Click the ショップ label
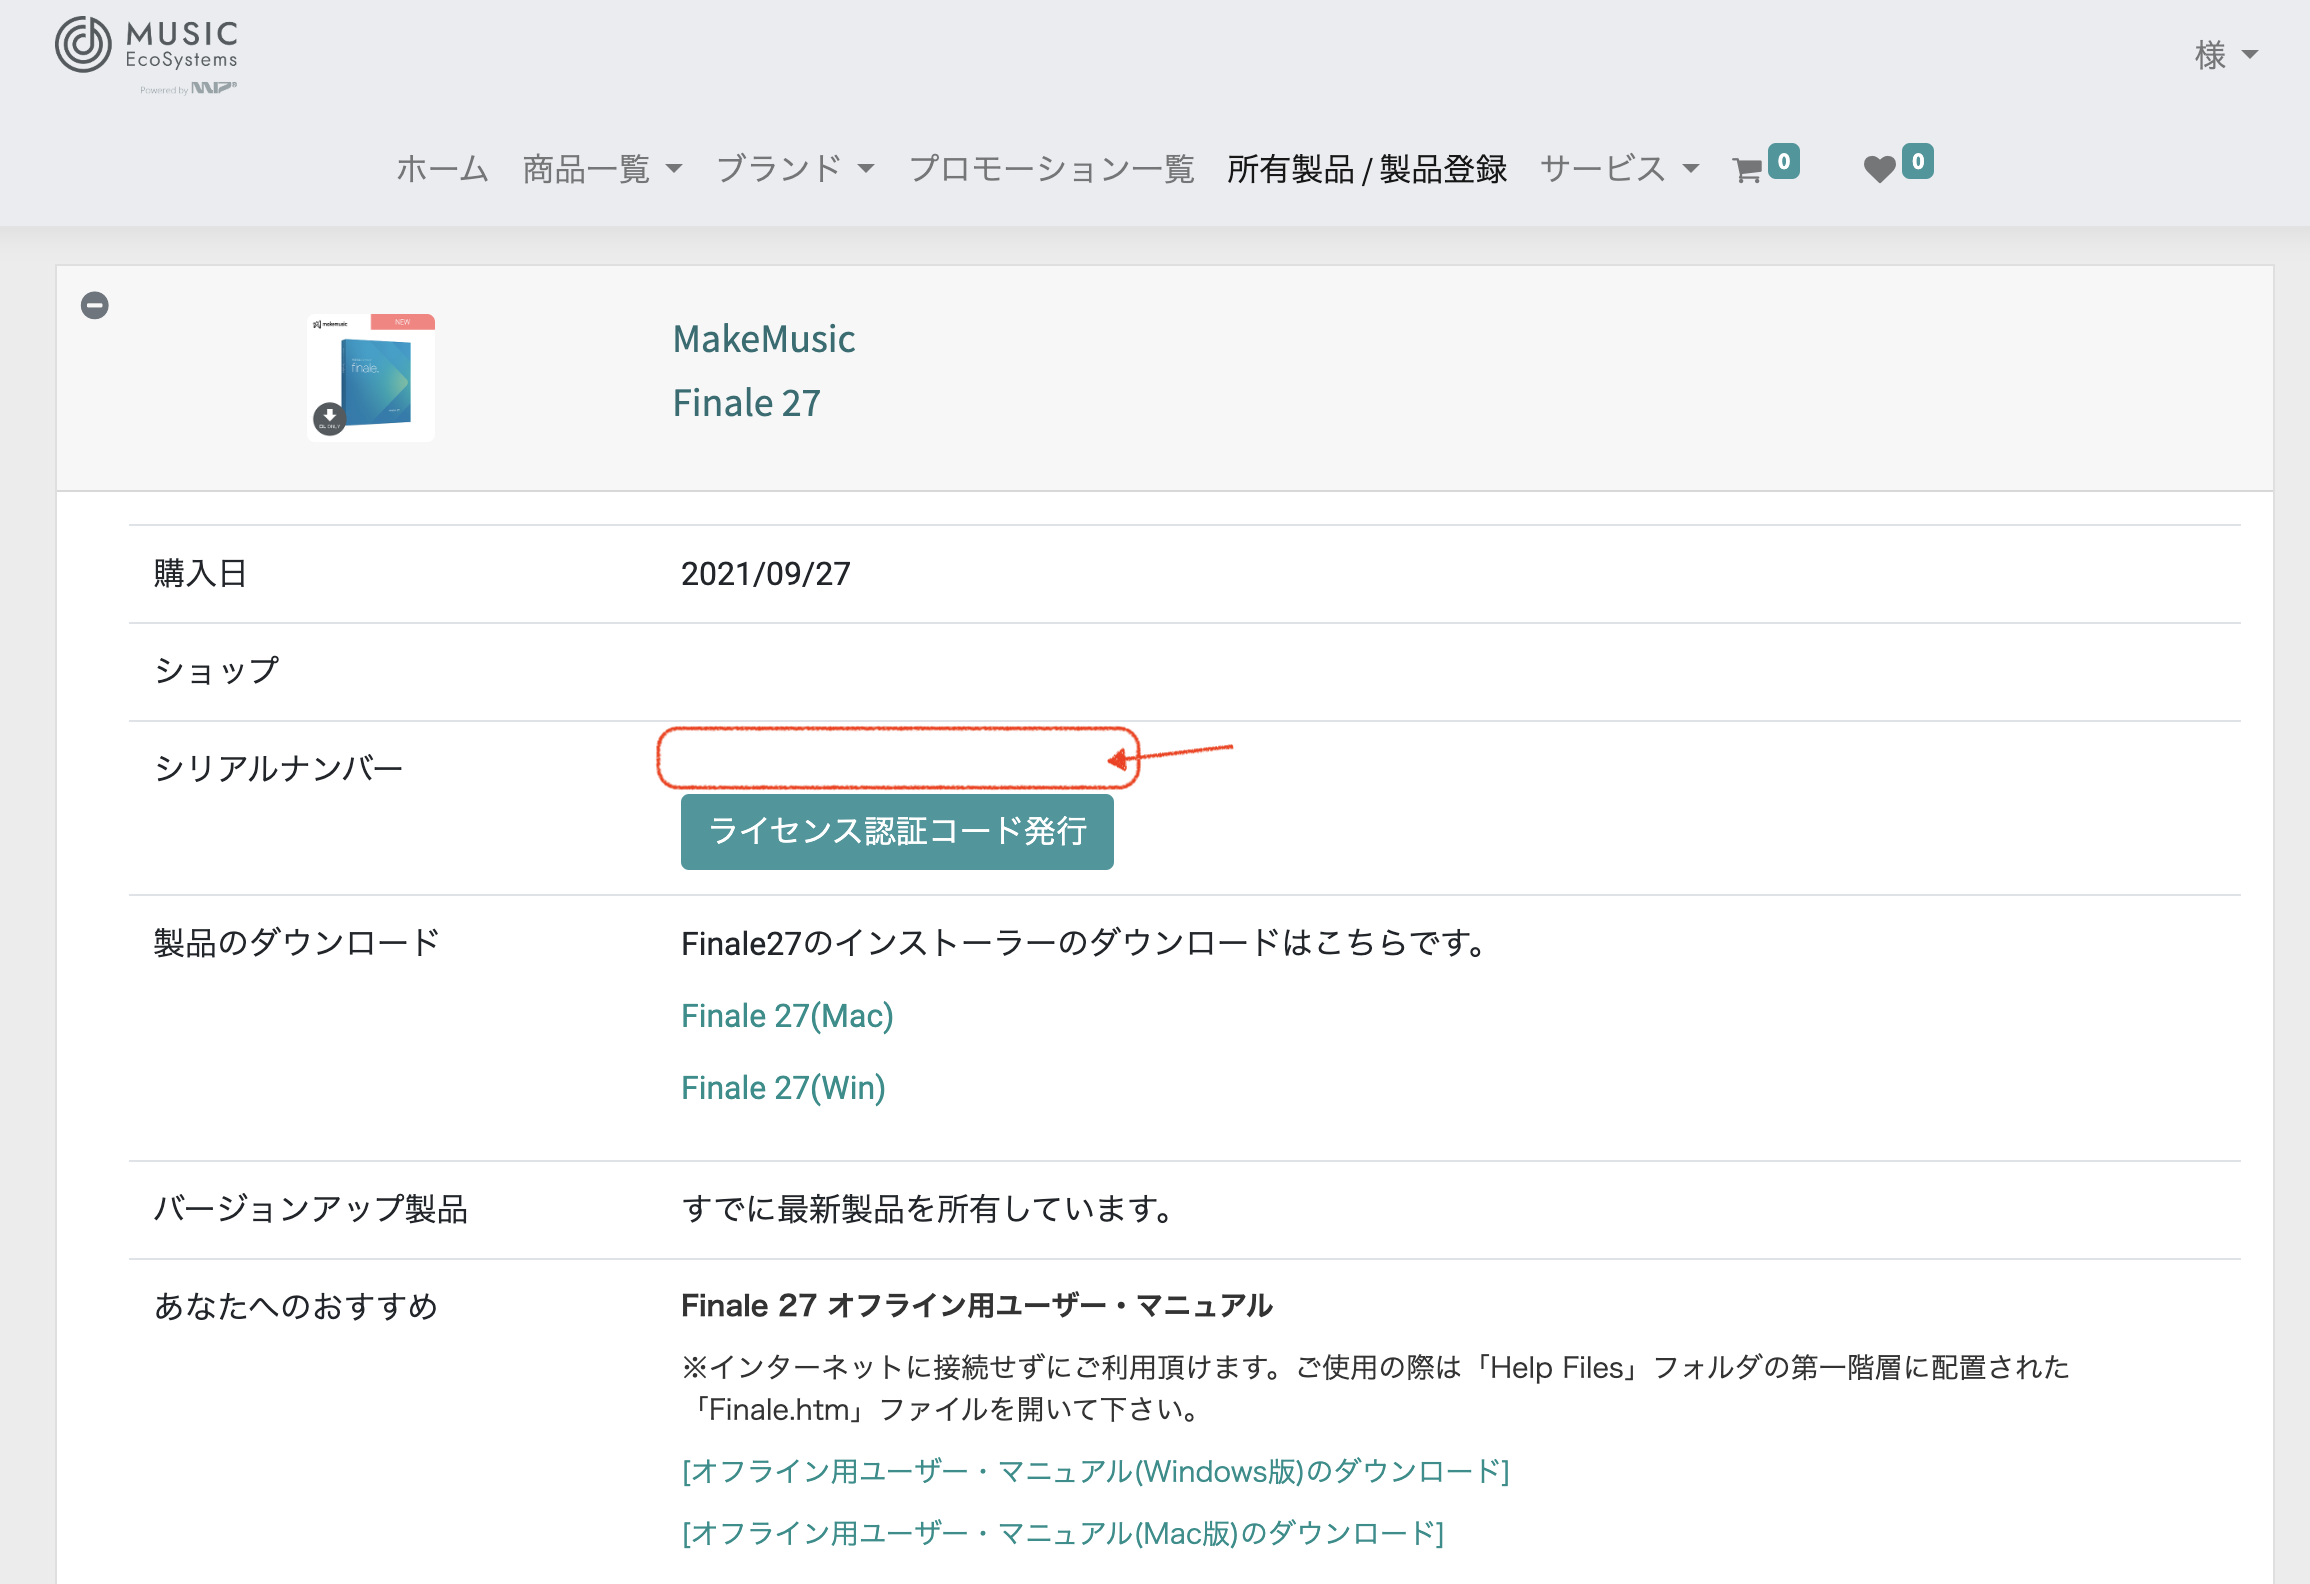The width and height of the screenshot is (2310, 1584). pos(216,671)
